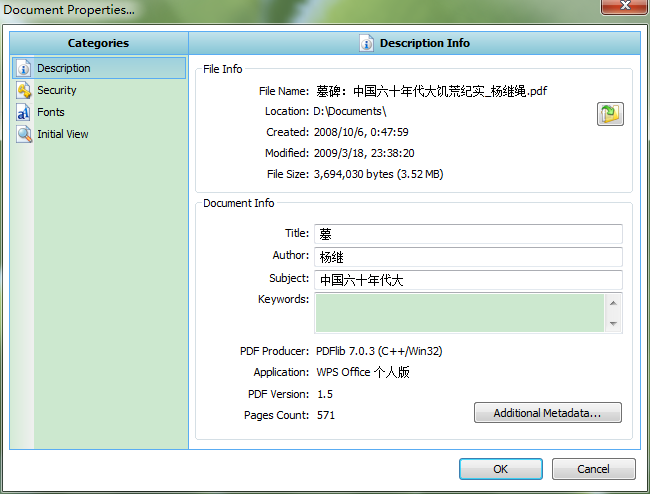Click the created date 2008/10/6, 0:47:59

(361, 132)
